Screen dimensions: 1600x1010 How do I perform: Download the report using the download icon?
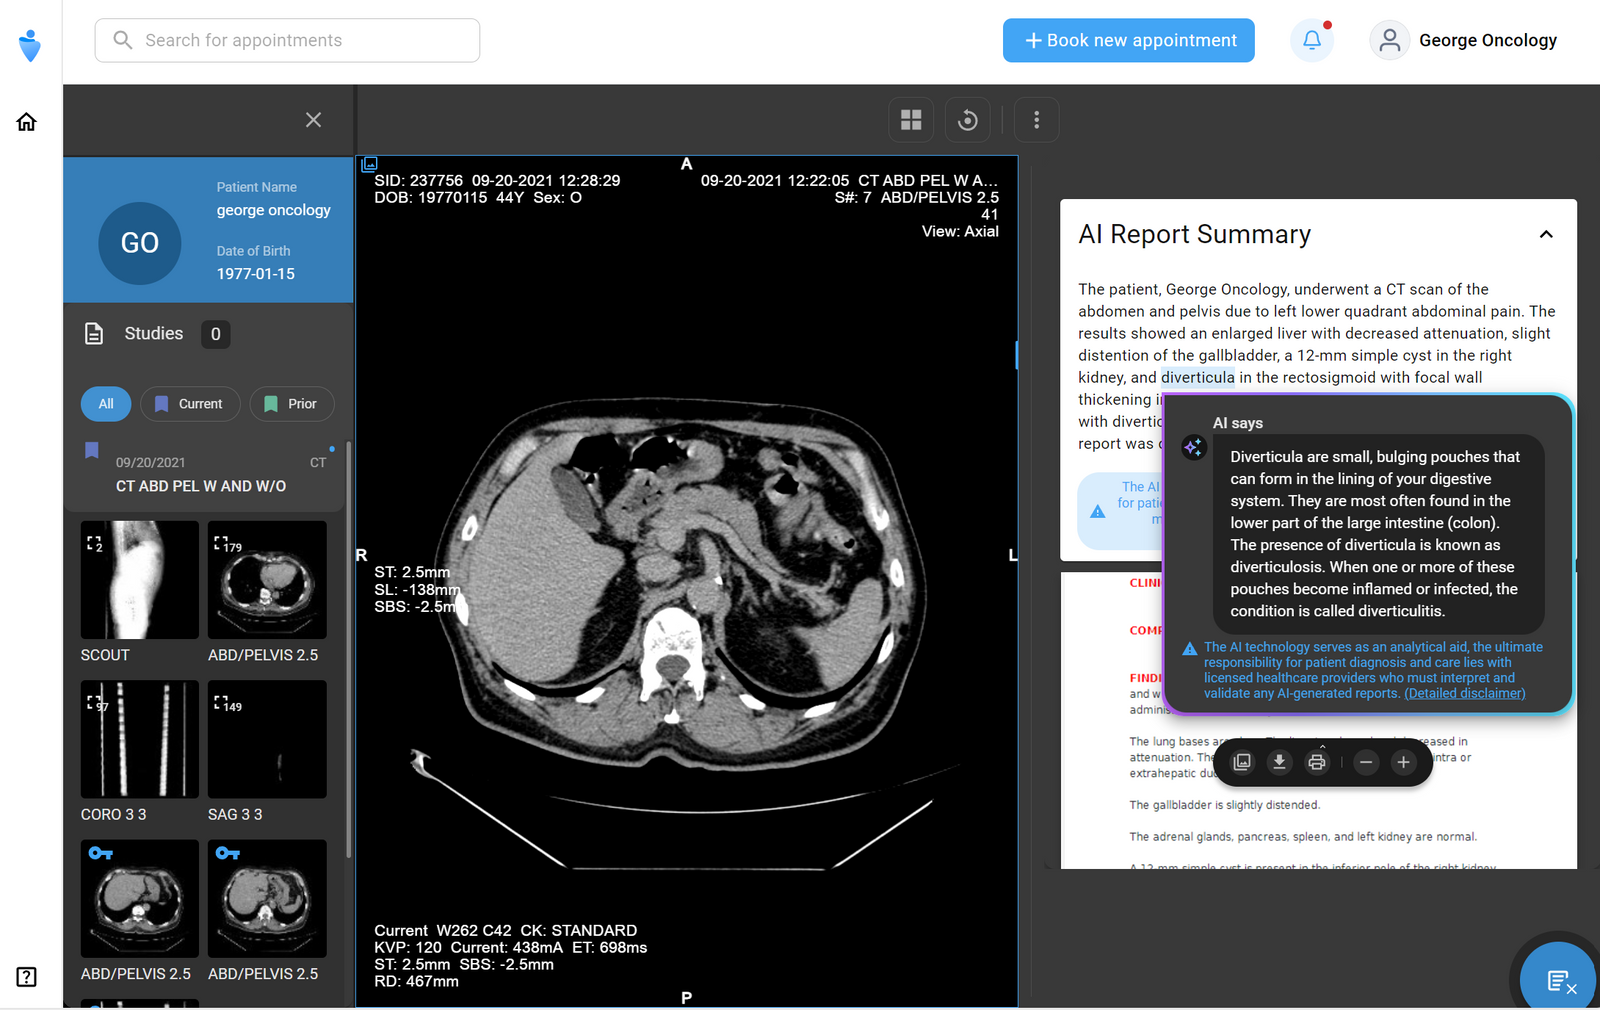click(1279, 762)
